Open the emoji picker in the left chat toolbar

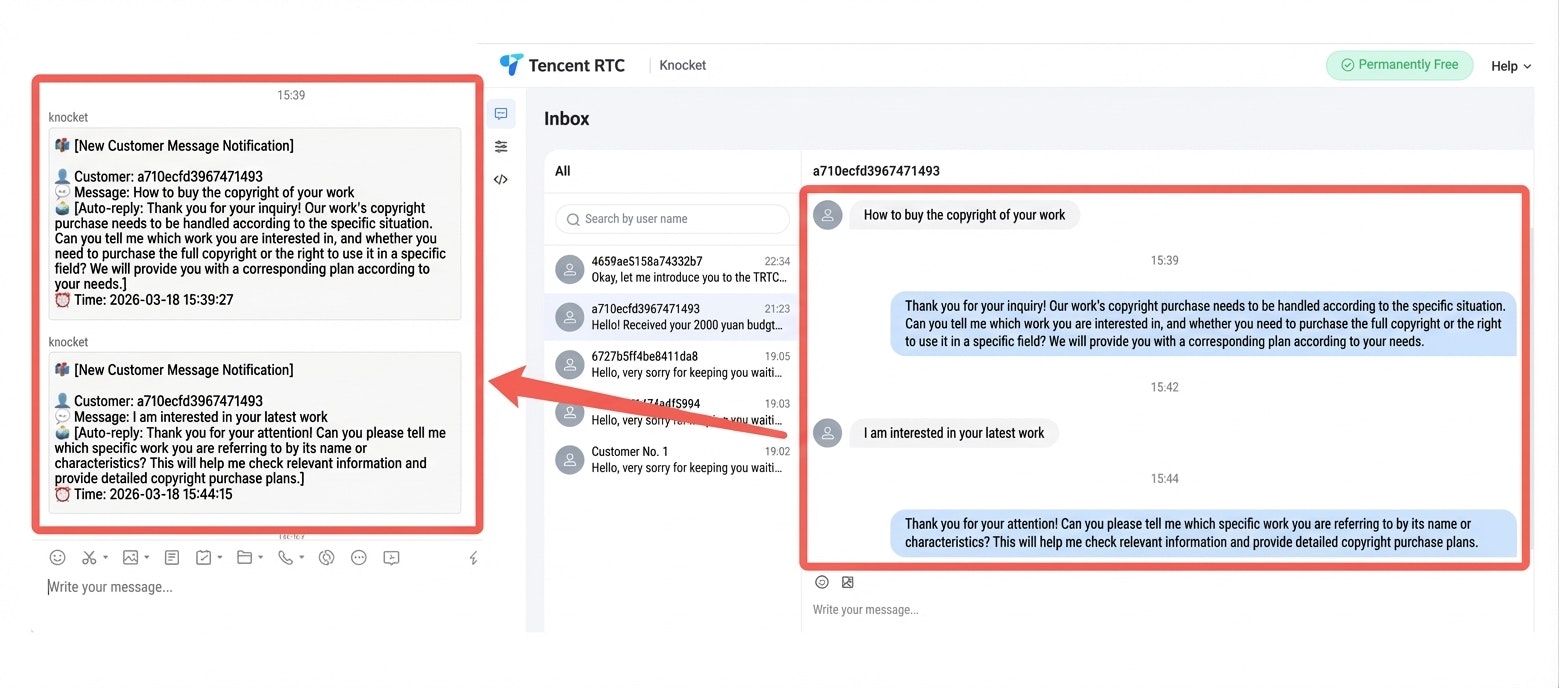click(x=58, y=557)
